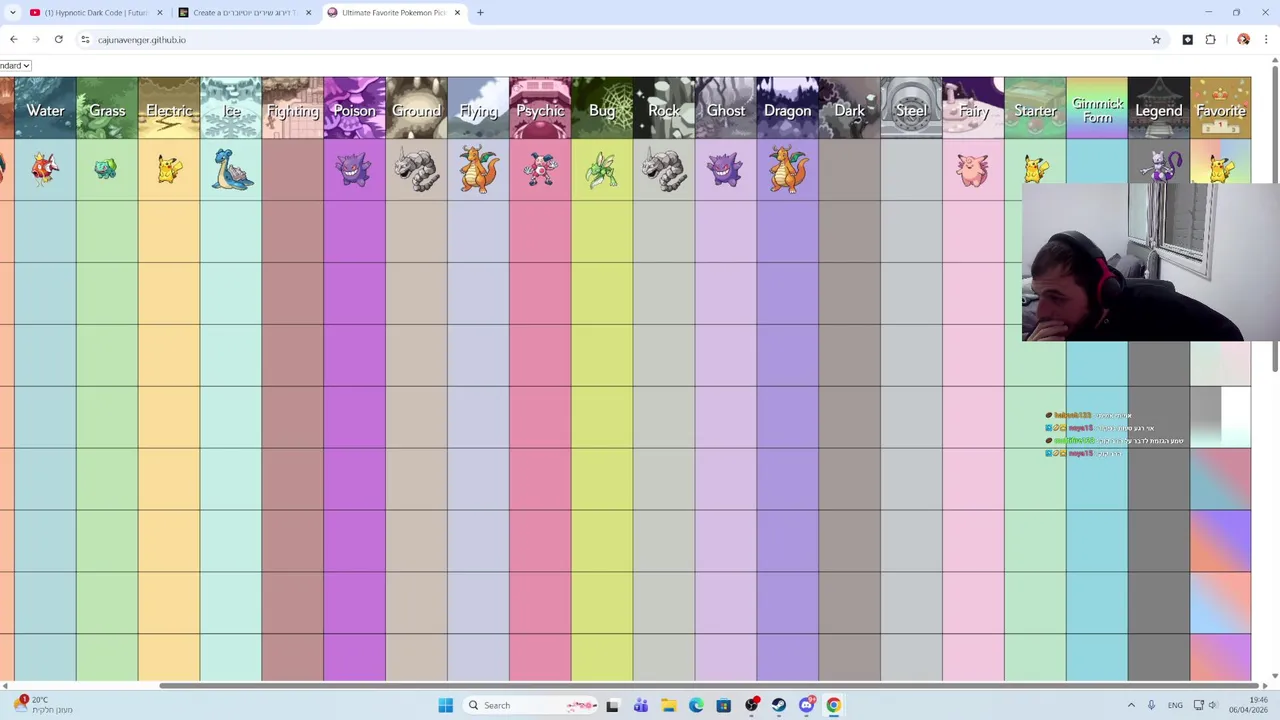Viewport: 1280px width, 720px height.
Task: Open Teams from the taskbar
Action: pyautogui.click(x=640, y=705)
